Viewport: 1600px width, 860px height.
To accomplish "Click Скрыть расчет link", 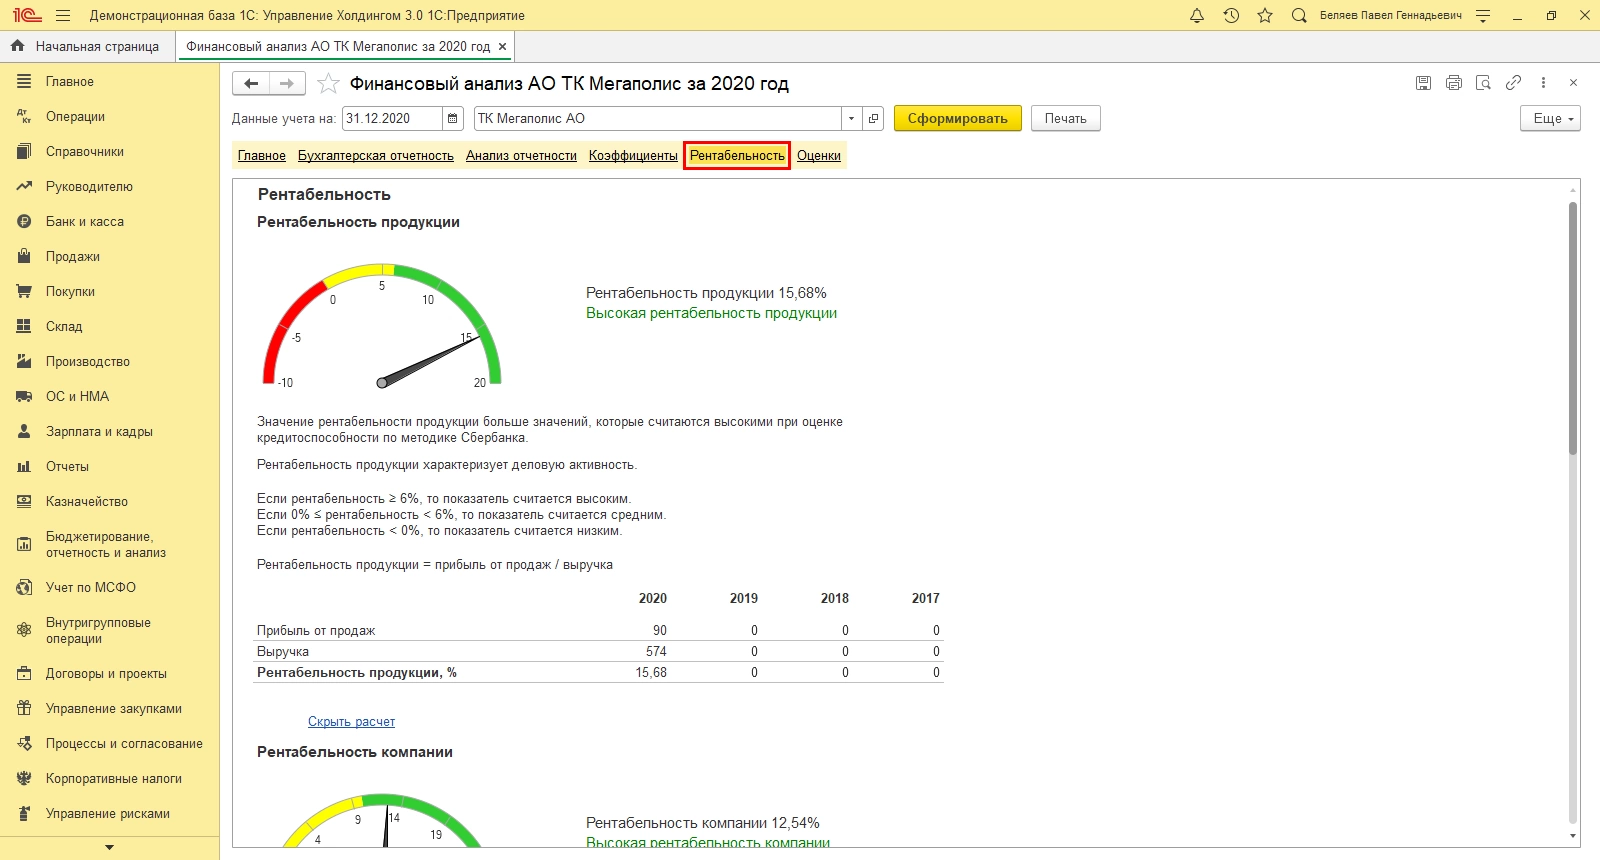I will (x=351, y=722).
